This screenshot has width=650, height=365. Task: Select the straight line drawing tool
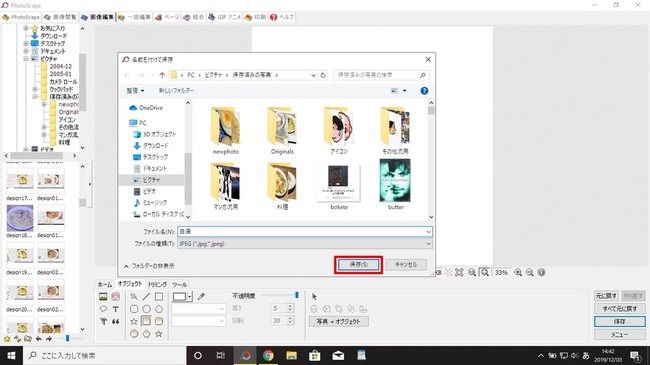146,297
